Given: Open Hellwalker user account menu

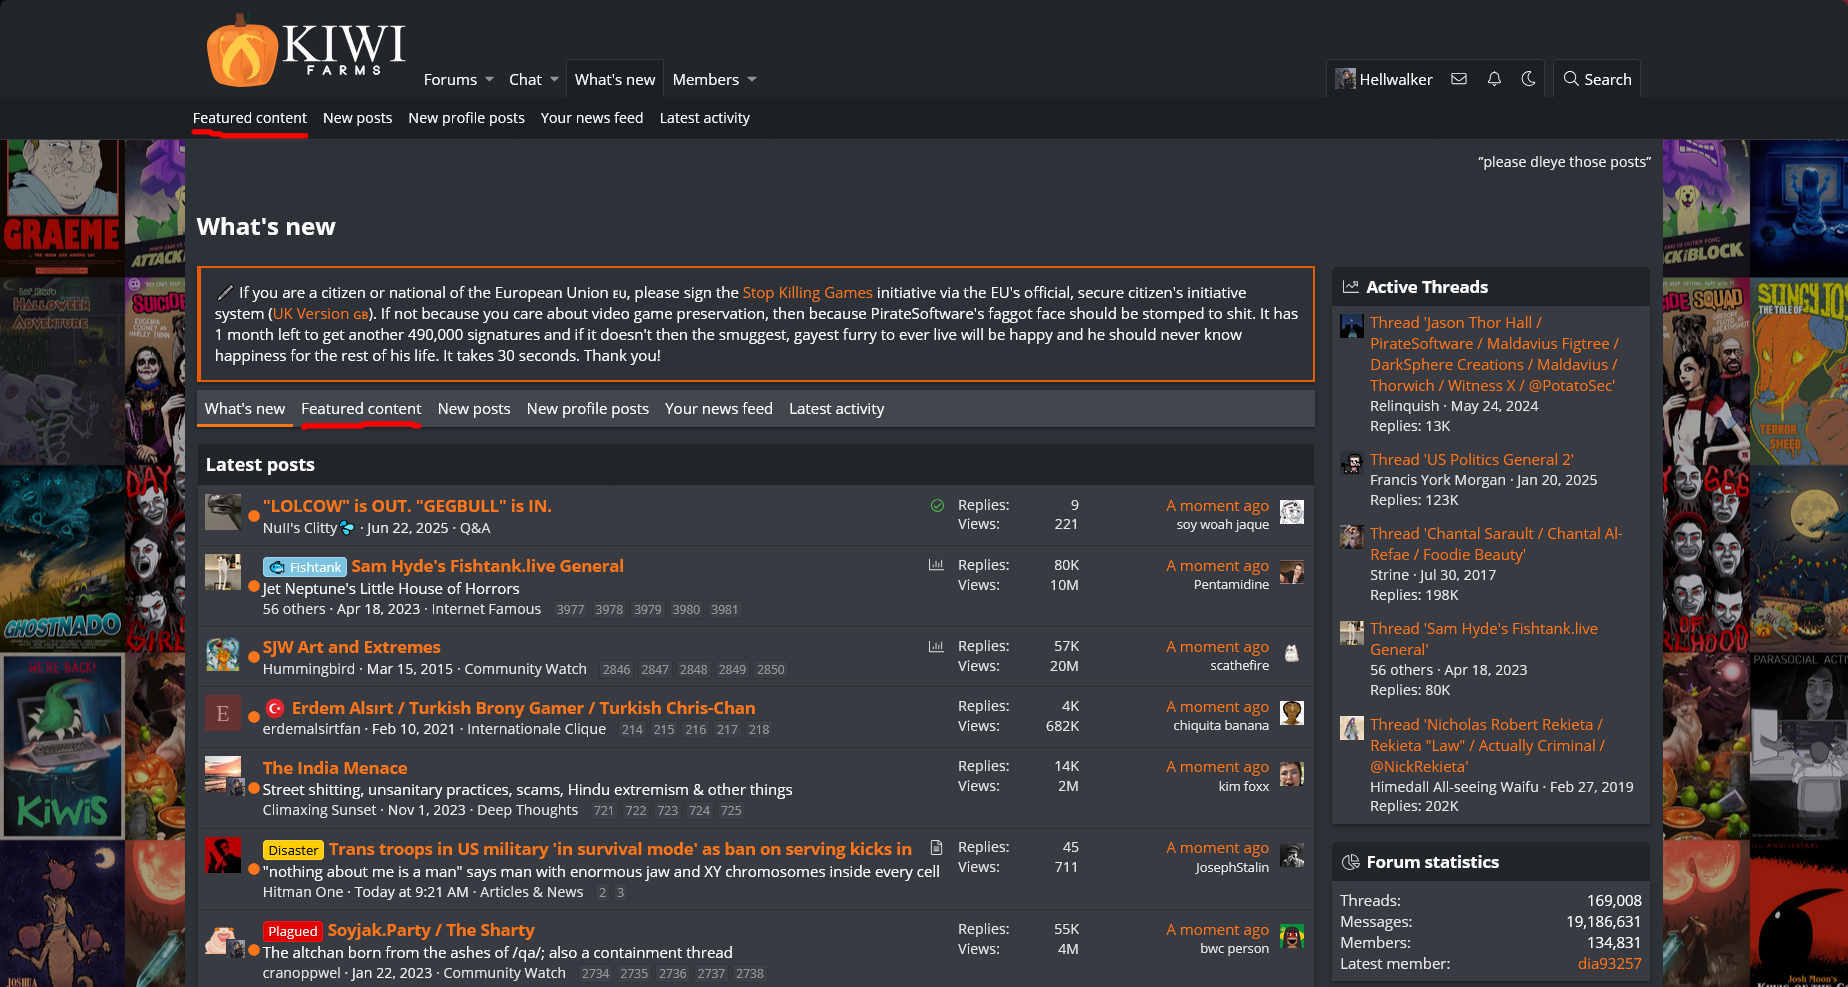Looking at the screenshot, I should click(x=1384, y=79).
